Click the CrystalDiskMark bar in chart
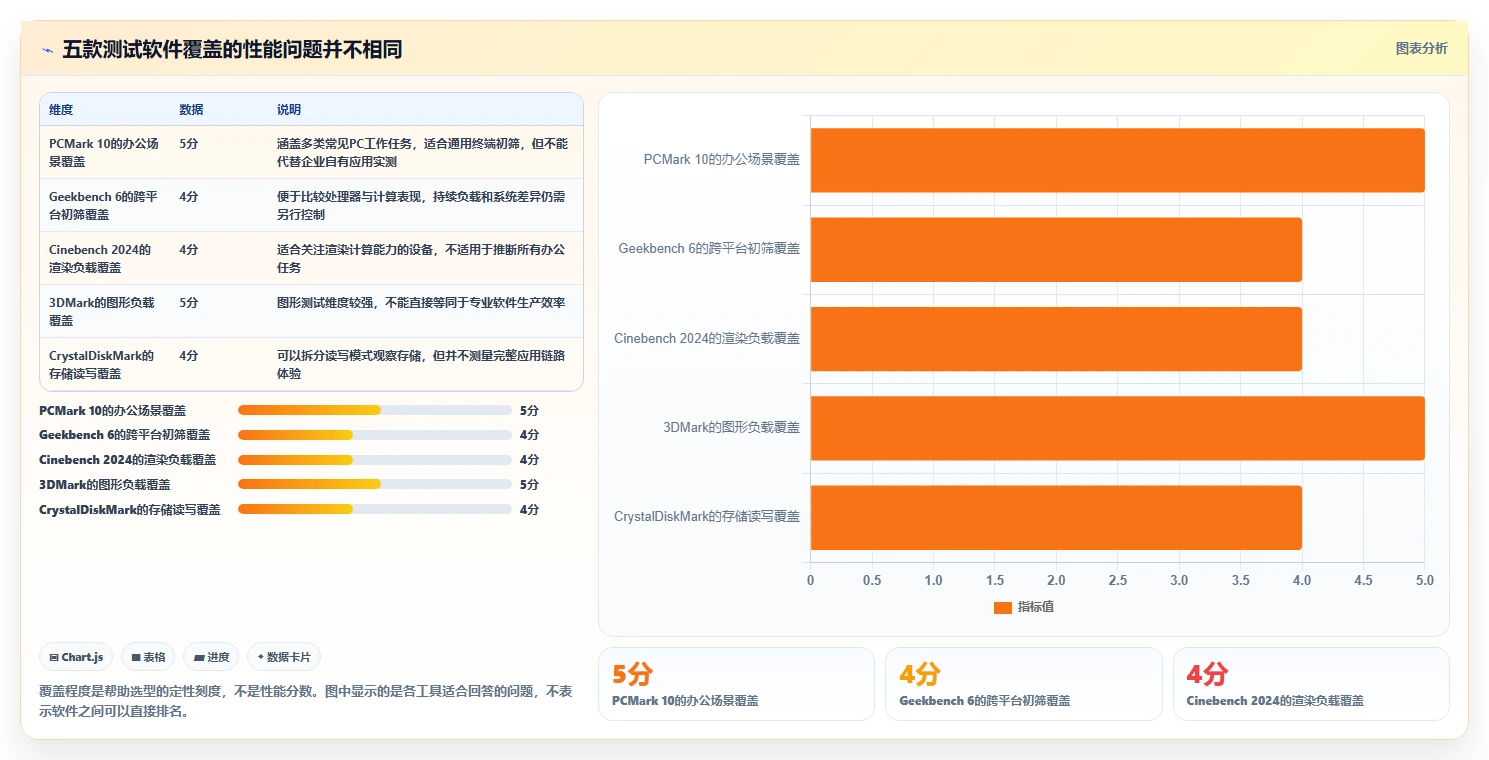The width and height of the screenshot is (1489, 760). coord(1056,517)
